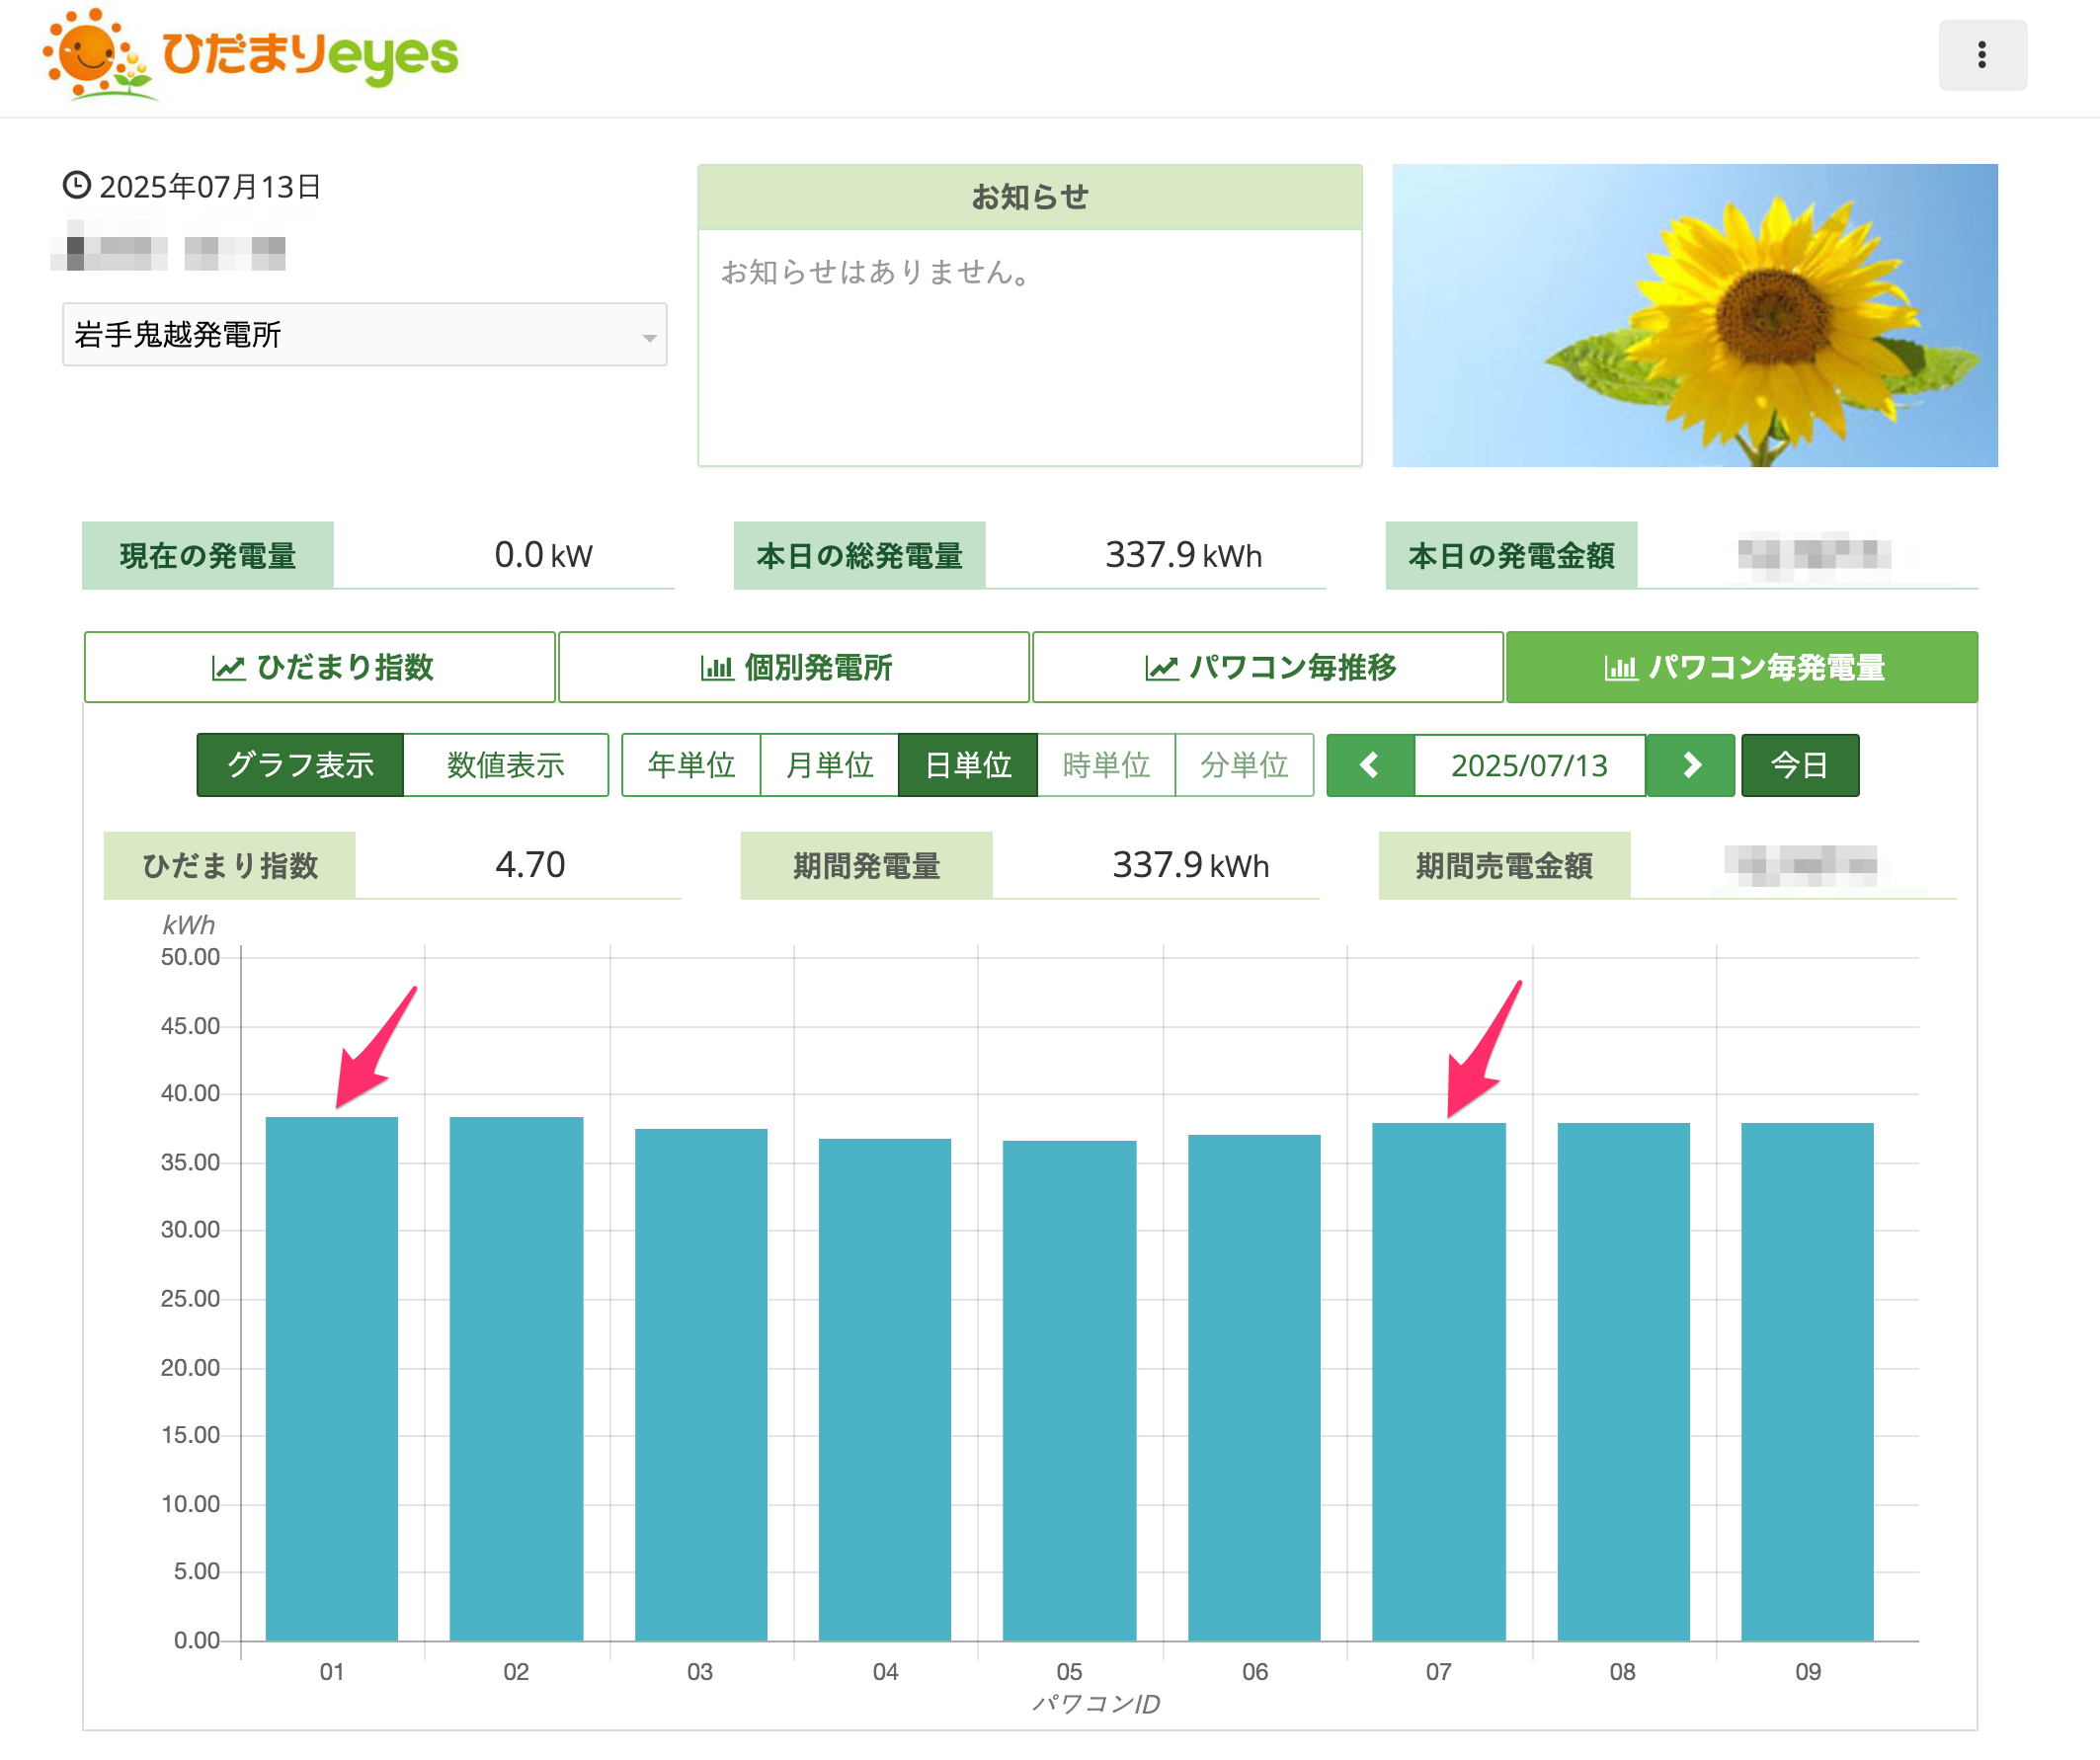Select グラフ表示 view mode
This screenshot has height=1760, width=2100.
pos(300,765)
